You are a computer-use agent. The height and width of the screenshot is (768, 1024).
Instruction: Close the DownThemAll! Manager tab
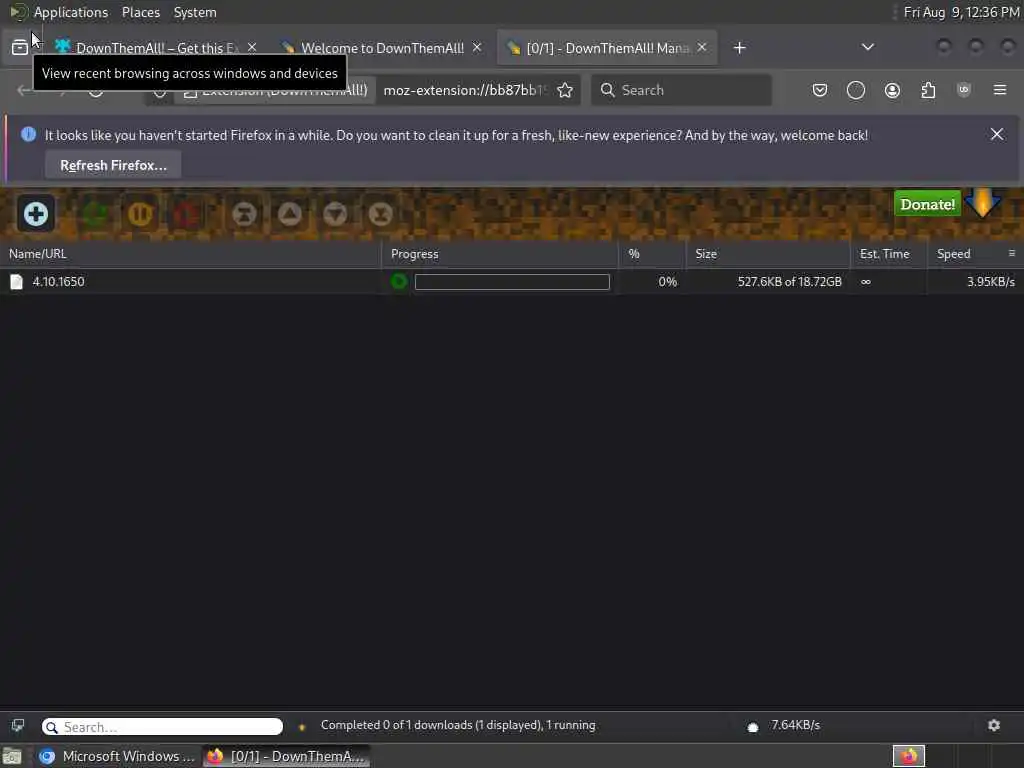tap(702, 48)
